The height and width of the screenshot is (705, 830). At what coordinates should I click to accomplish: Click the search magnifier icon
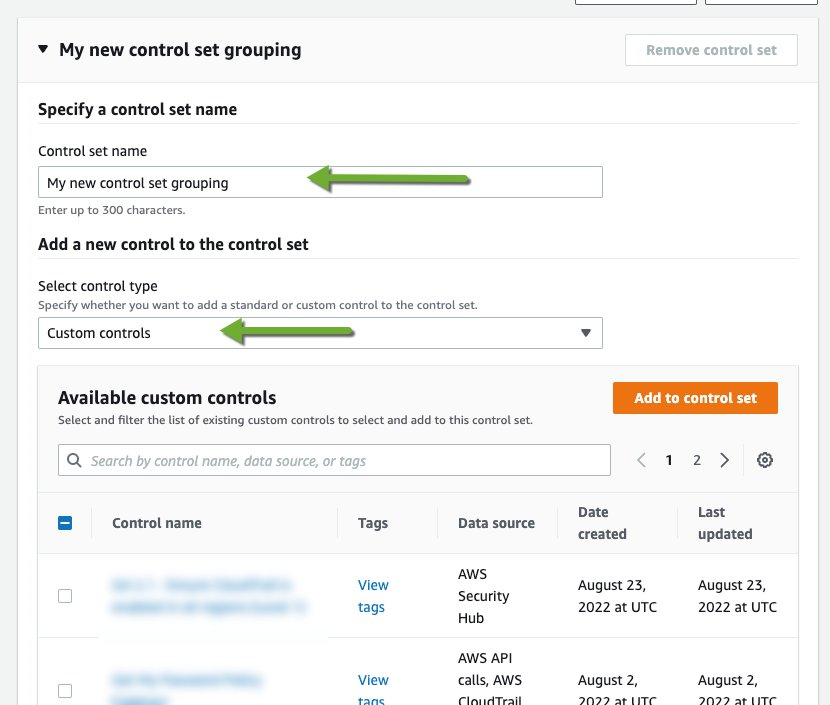(x=74, y=459)
